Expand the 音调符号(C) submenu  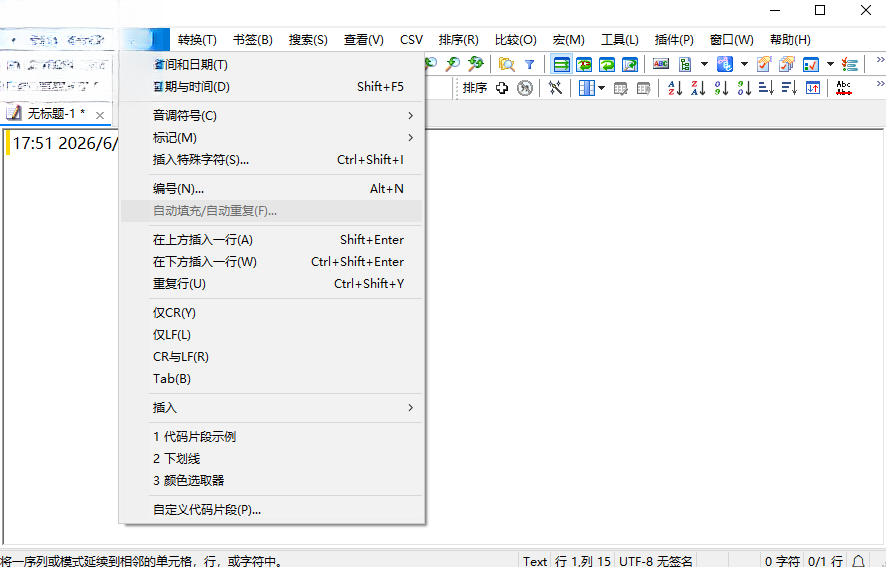pos(271,115)
